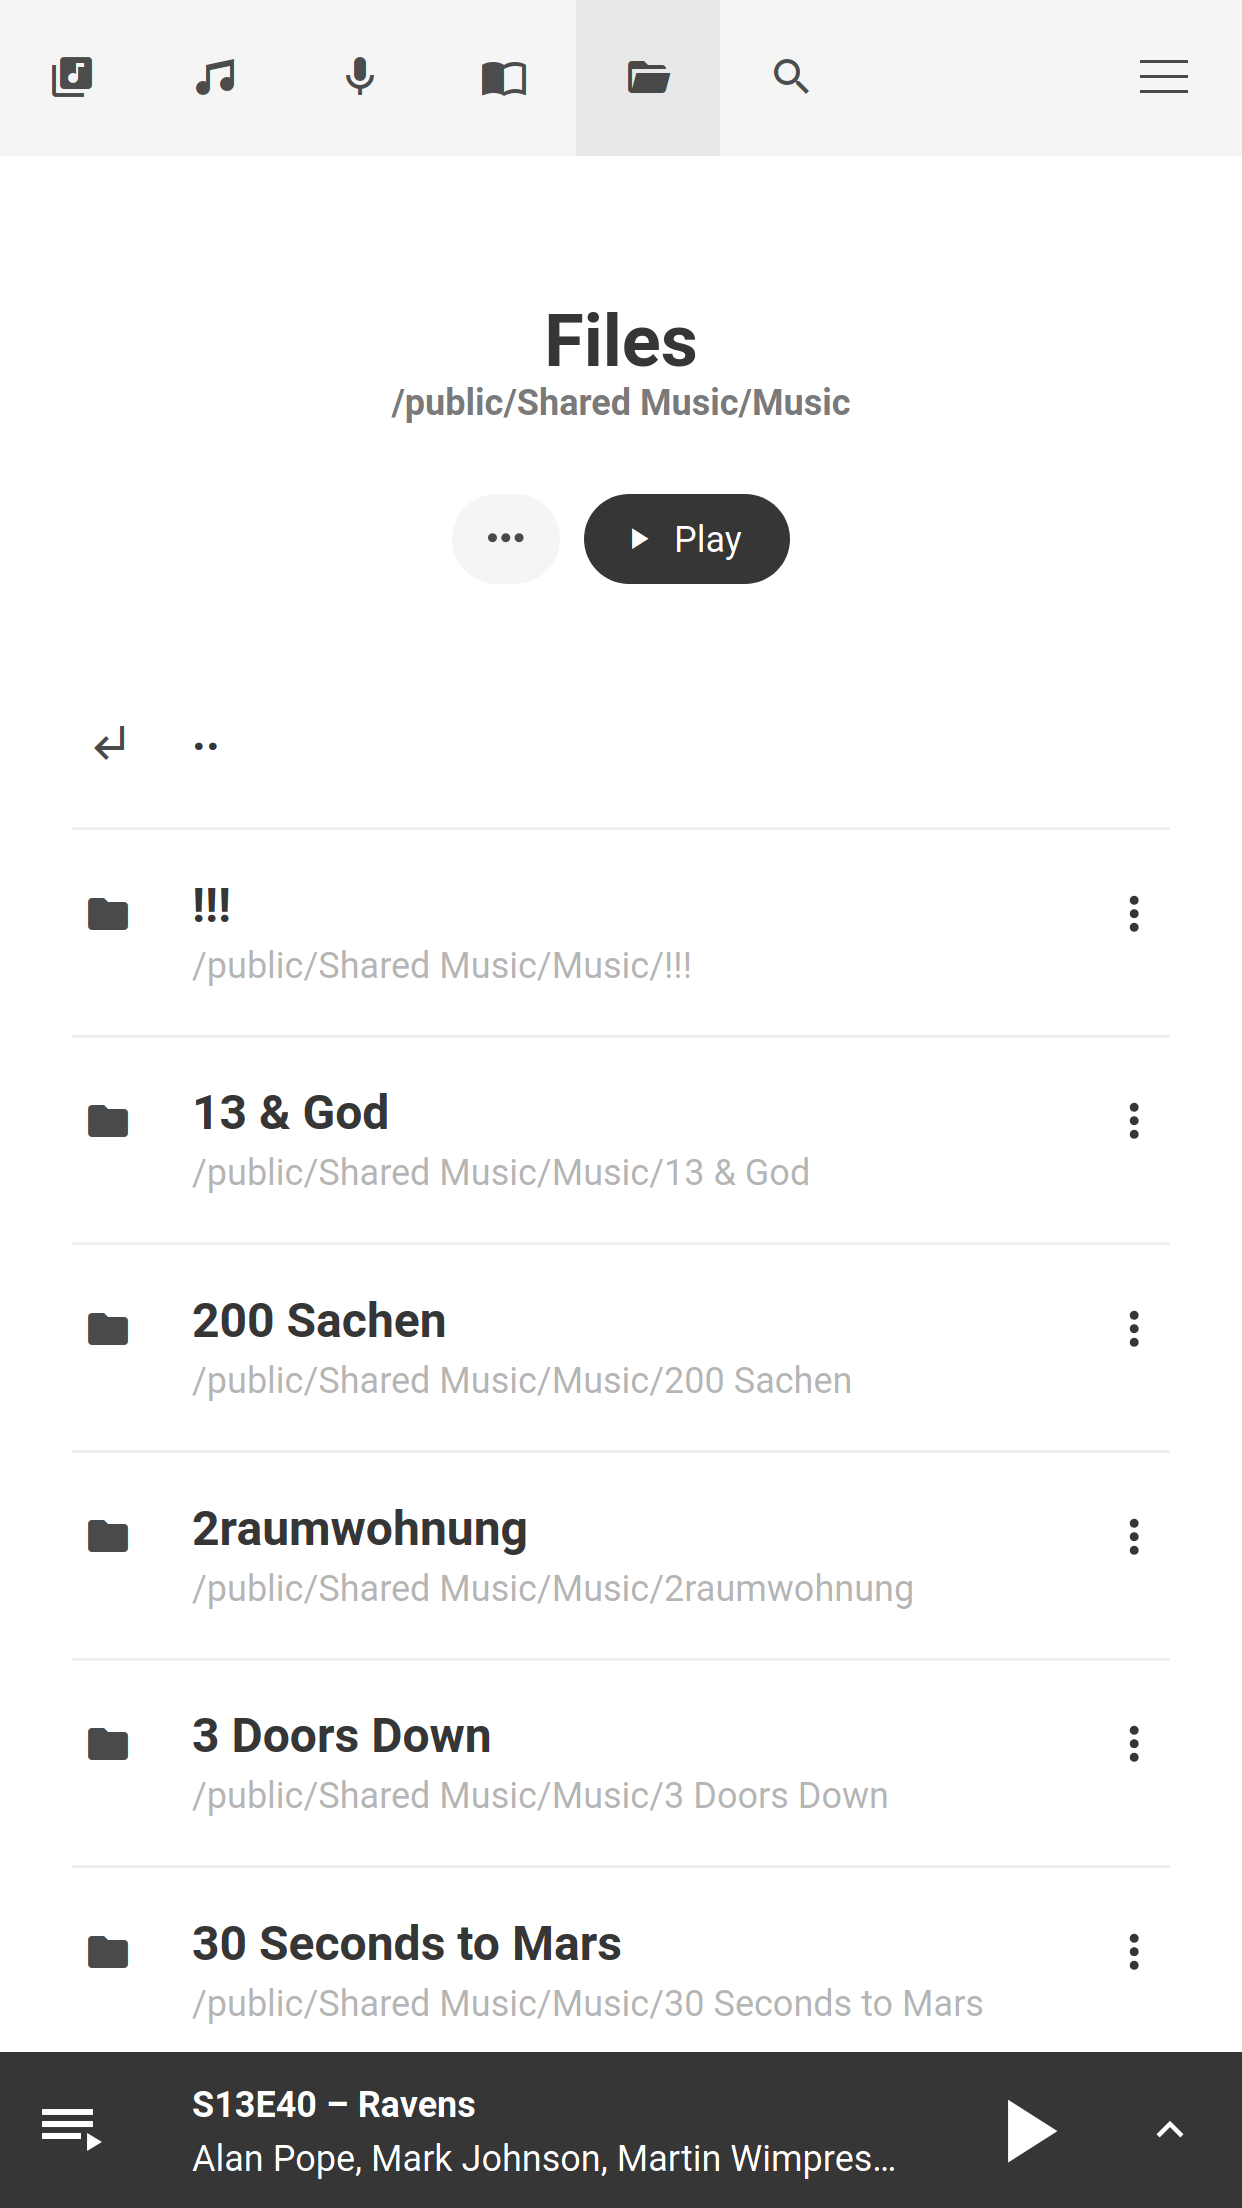Click the three-dot options button beside Play
Image resolution: width=1242 pixels, height=2208 pixels.
point(506,539)
